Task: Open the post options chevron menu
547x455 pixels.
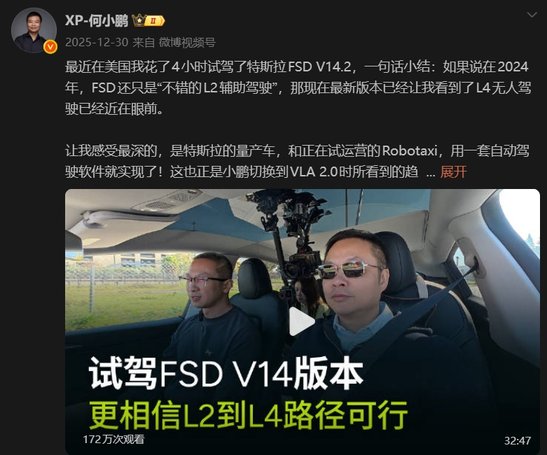Action: [x=532, y=15]
